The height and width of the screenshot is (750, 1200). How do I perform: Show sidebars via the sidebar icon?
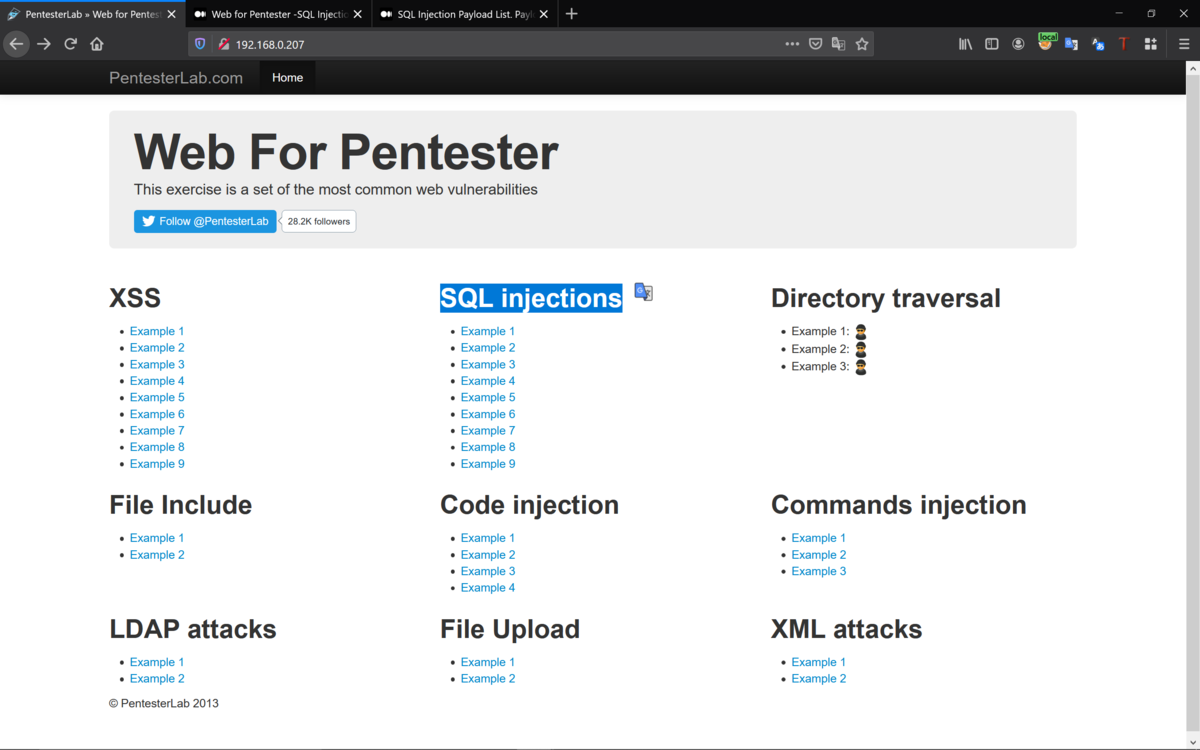pyautogui.click(x=992, y=44)
